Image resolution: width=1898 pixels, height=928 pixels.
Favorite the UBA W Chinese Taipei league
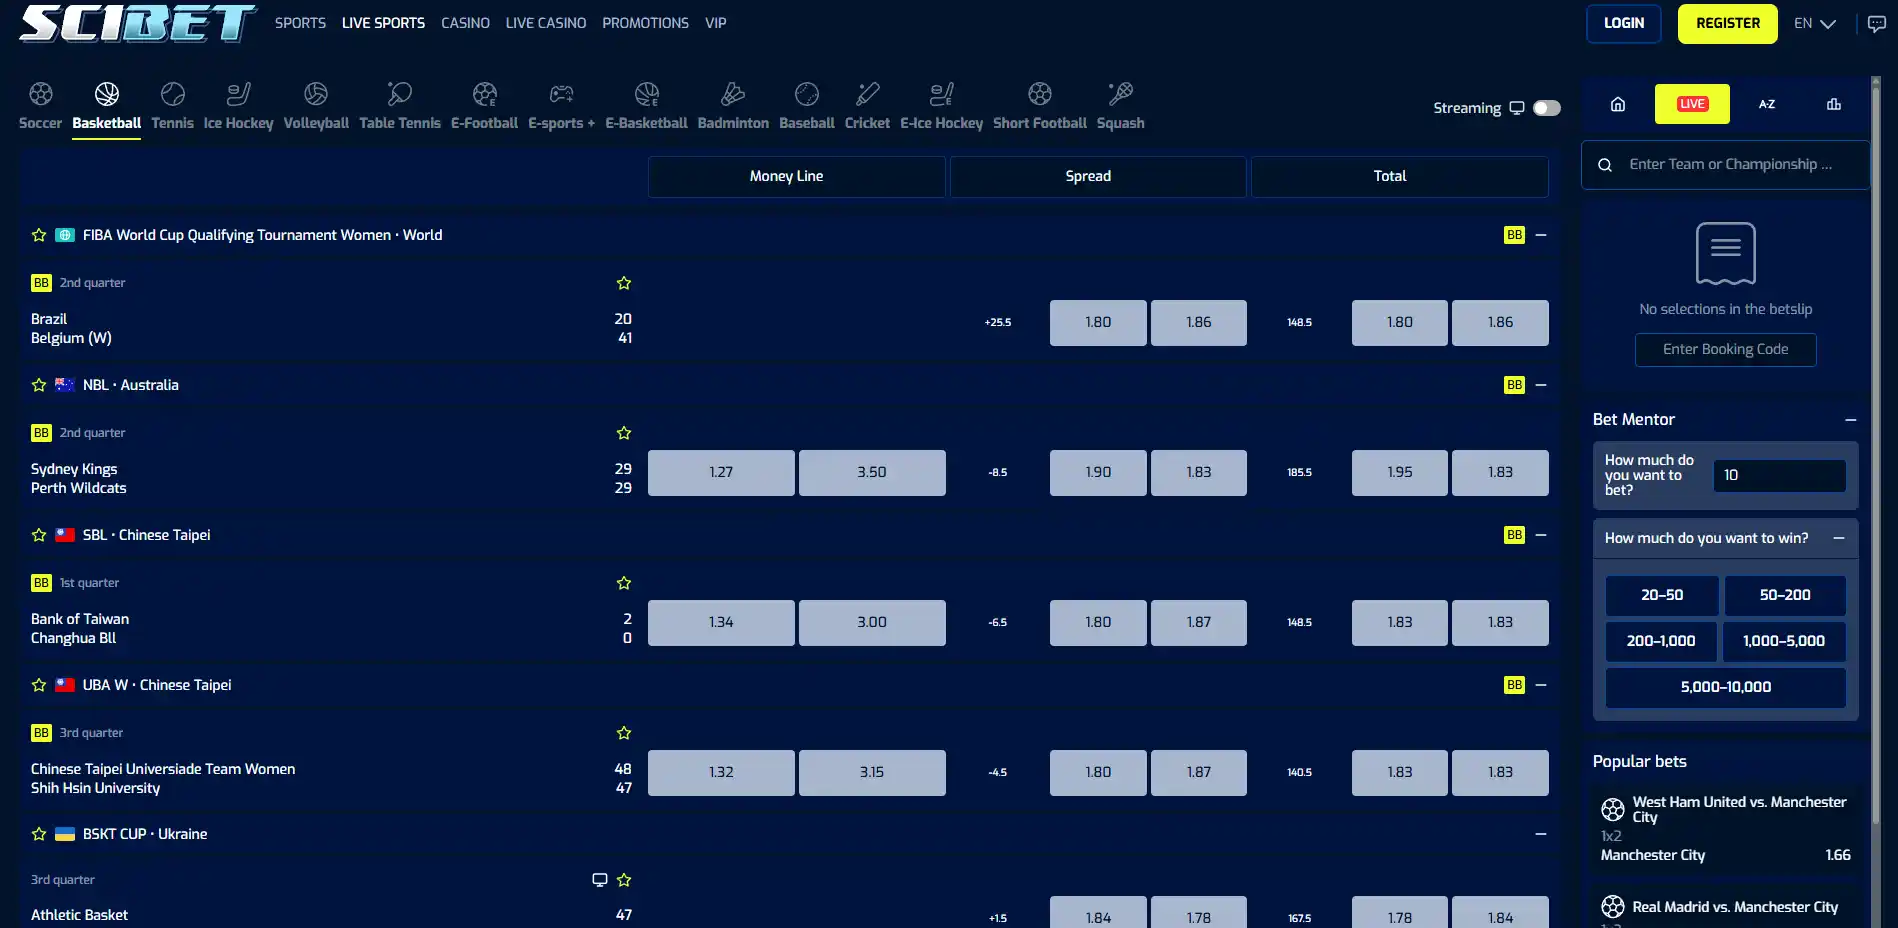click(x=39, y=685)
